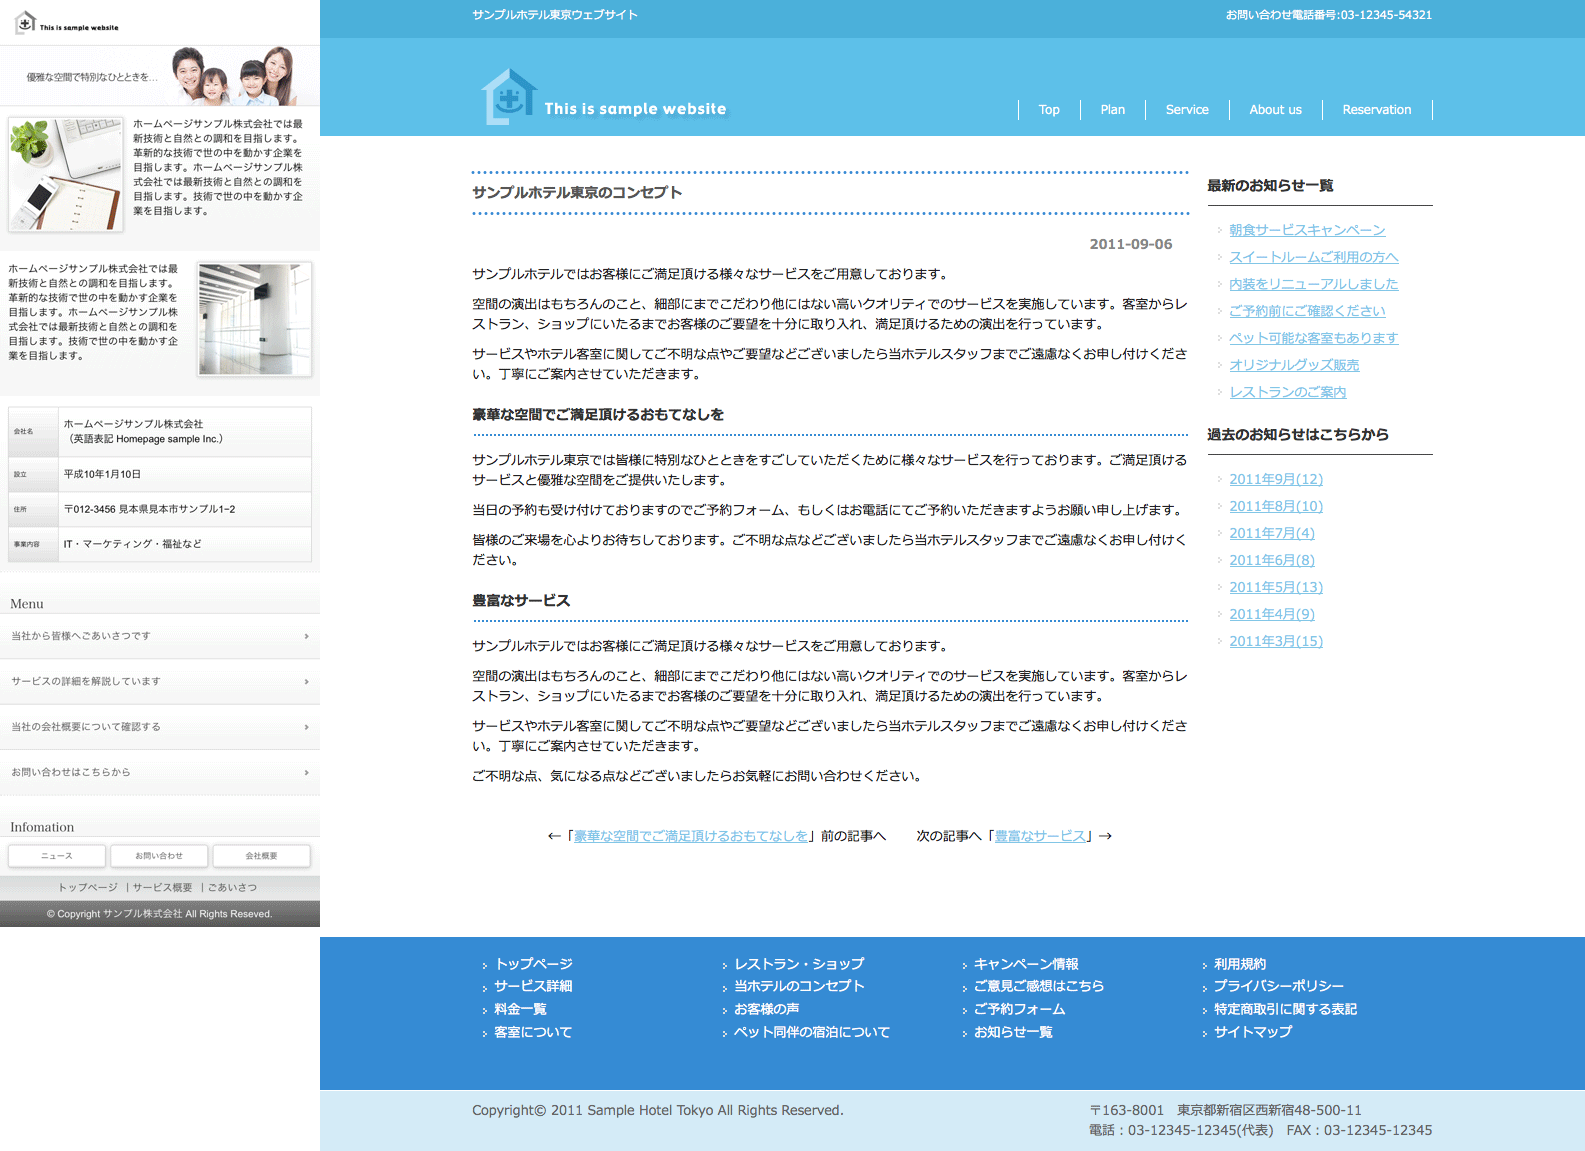The width and height of the screenshot is (1585, 1151).
Task: Open the 2011年9月(12) archive link
Action: click(1275, 479)
